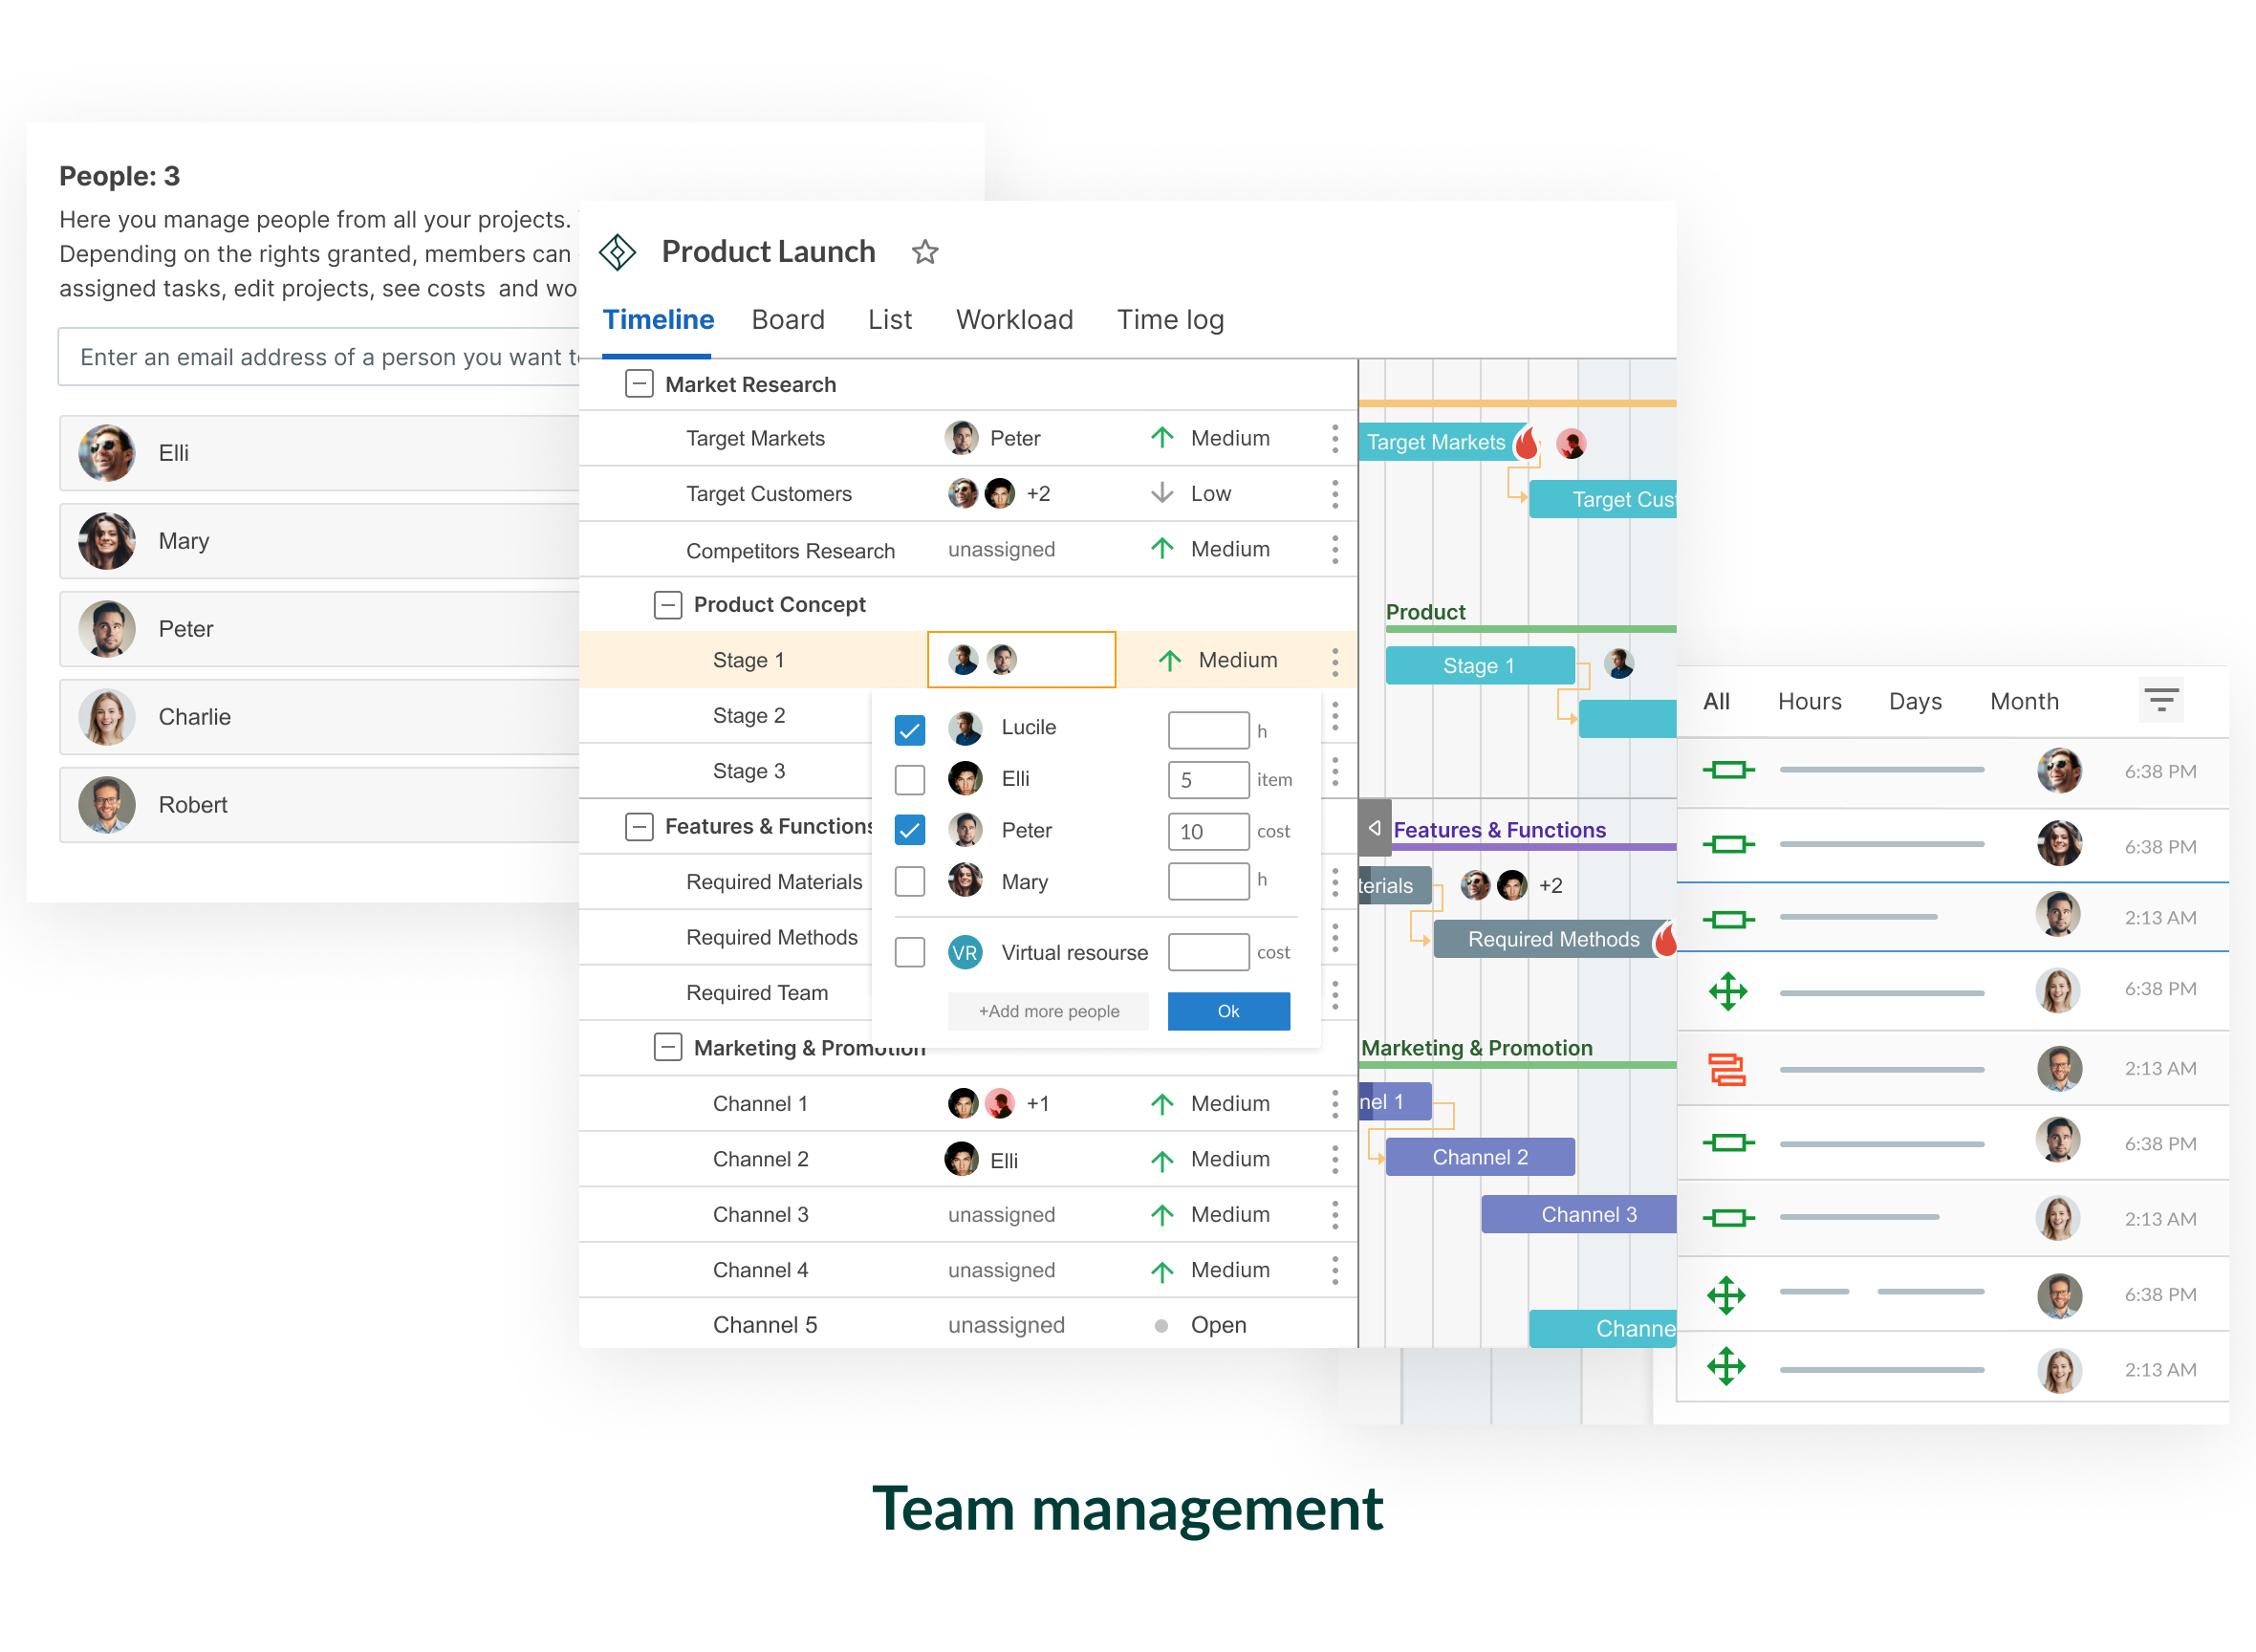The height and width of the screenshot is (1652, 2256).
Task: Open the three-dot menu for Stage 1
Action: pos(1335,661)
